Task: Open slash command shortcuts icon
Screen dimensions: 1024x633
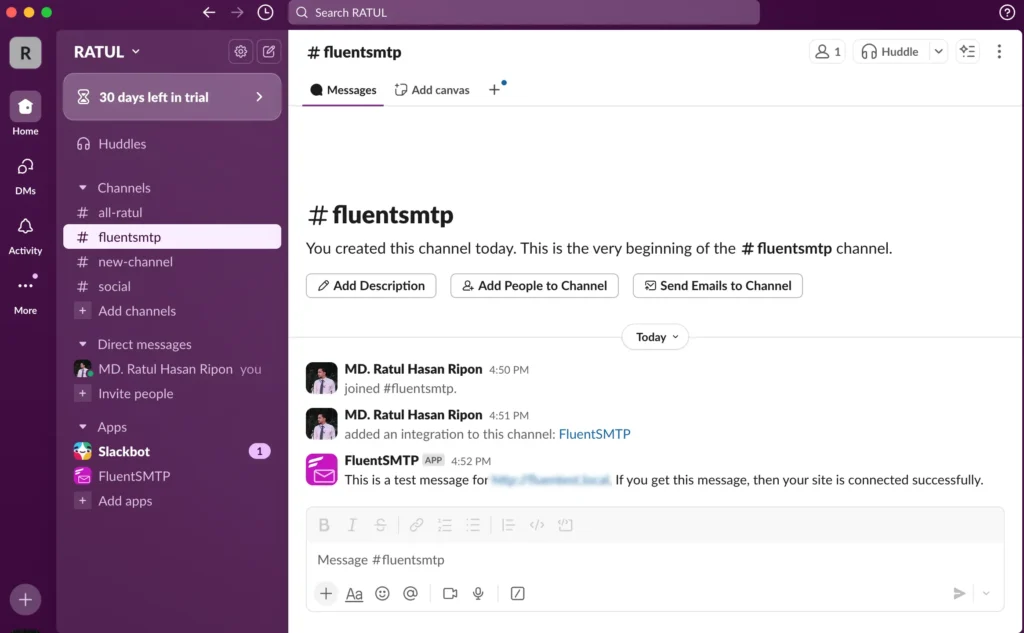Action: [517, 593]
